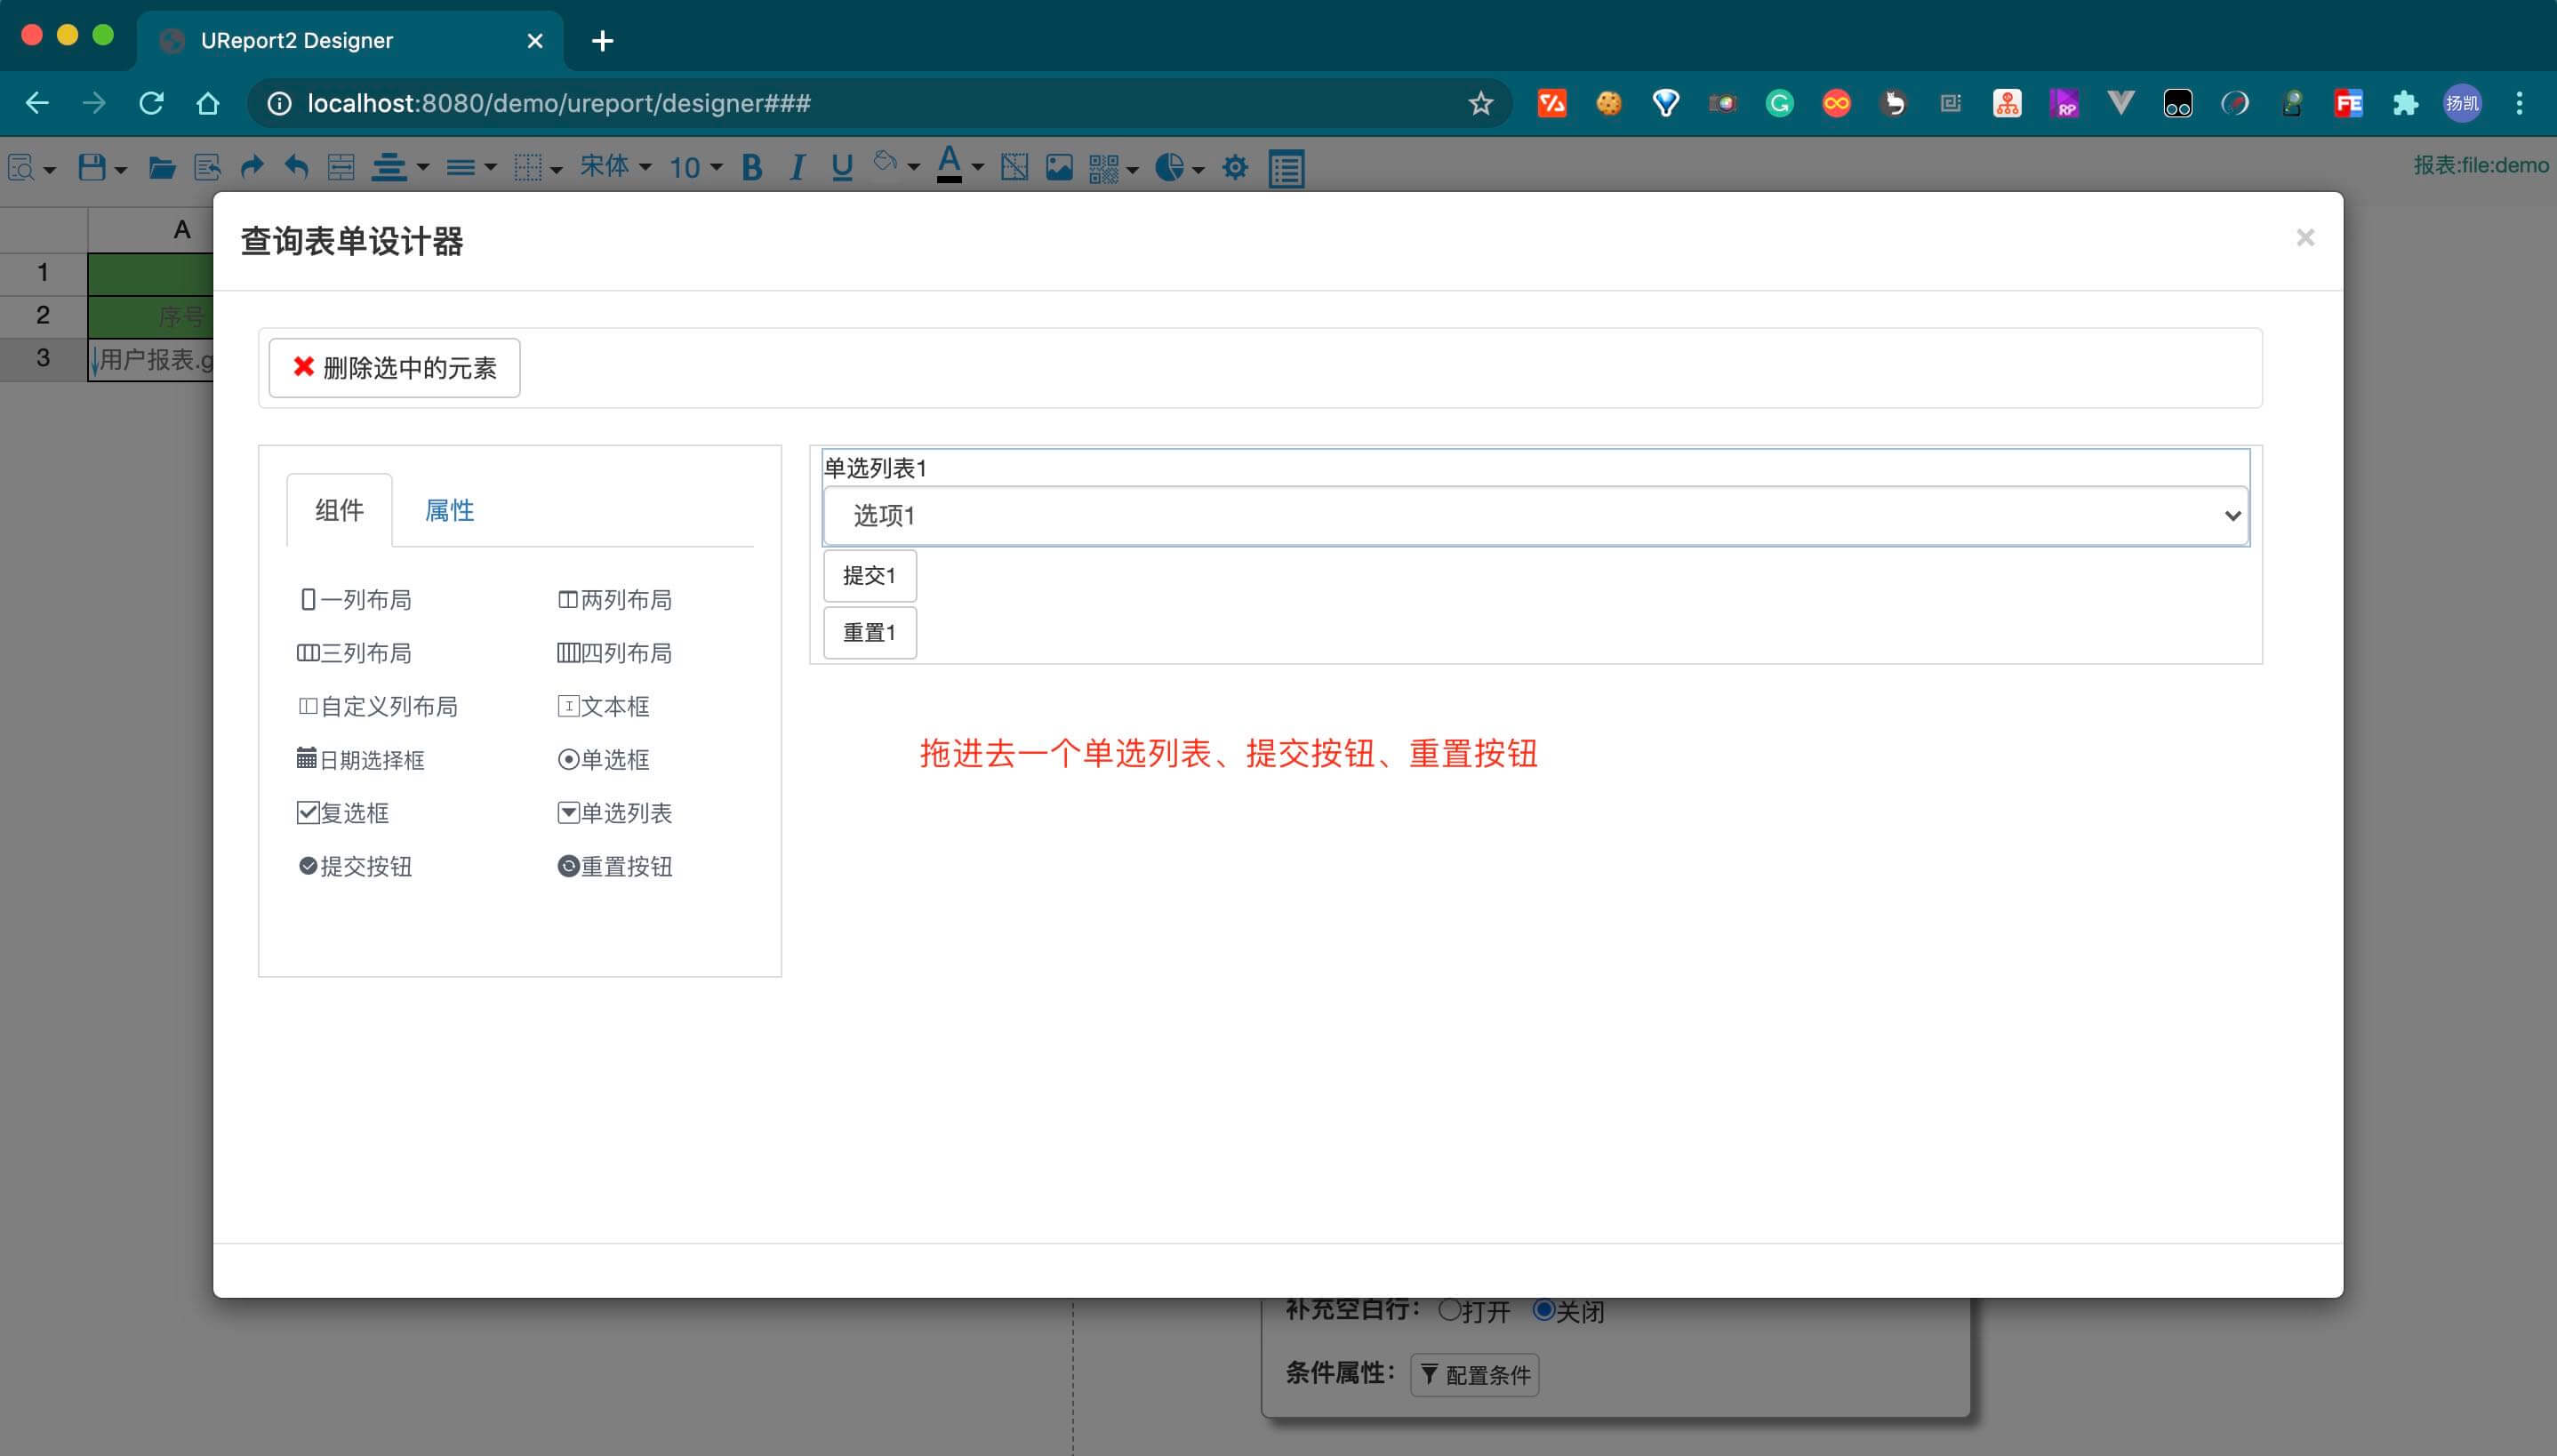The width and height of the screenshot is (2557, 1456).
Task: Bookmark this page with the star
Action: pyautogui.click(x=1480, y=103)
